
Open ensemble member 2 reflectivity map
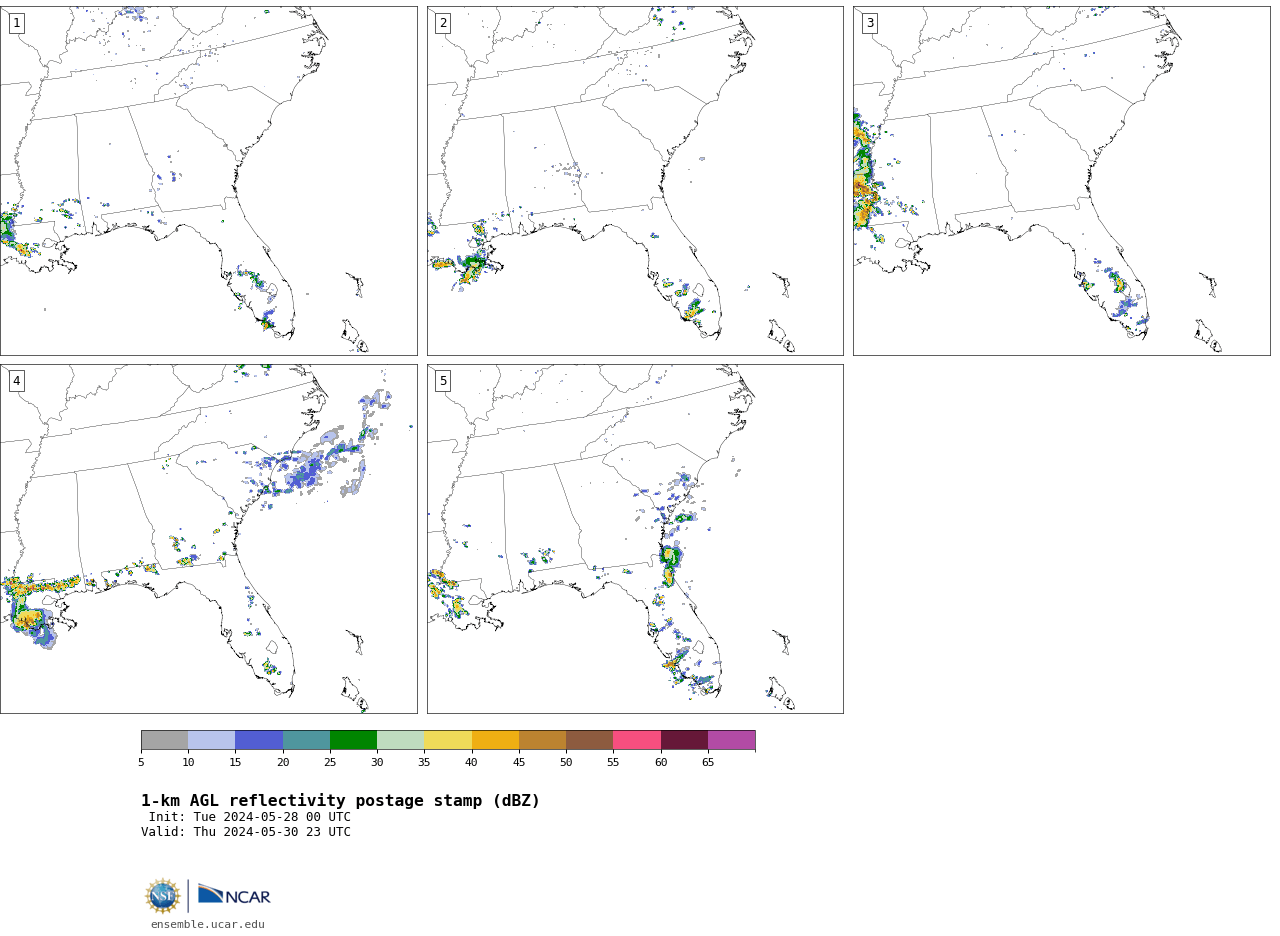[635, 181]
